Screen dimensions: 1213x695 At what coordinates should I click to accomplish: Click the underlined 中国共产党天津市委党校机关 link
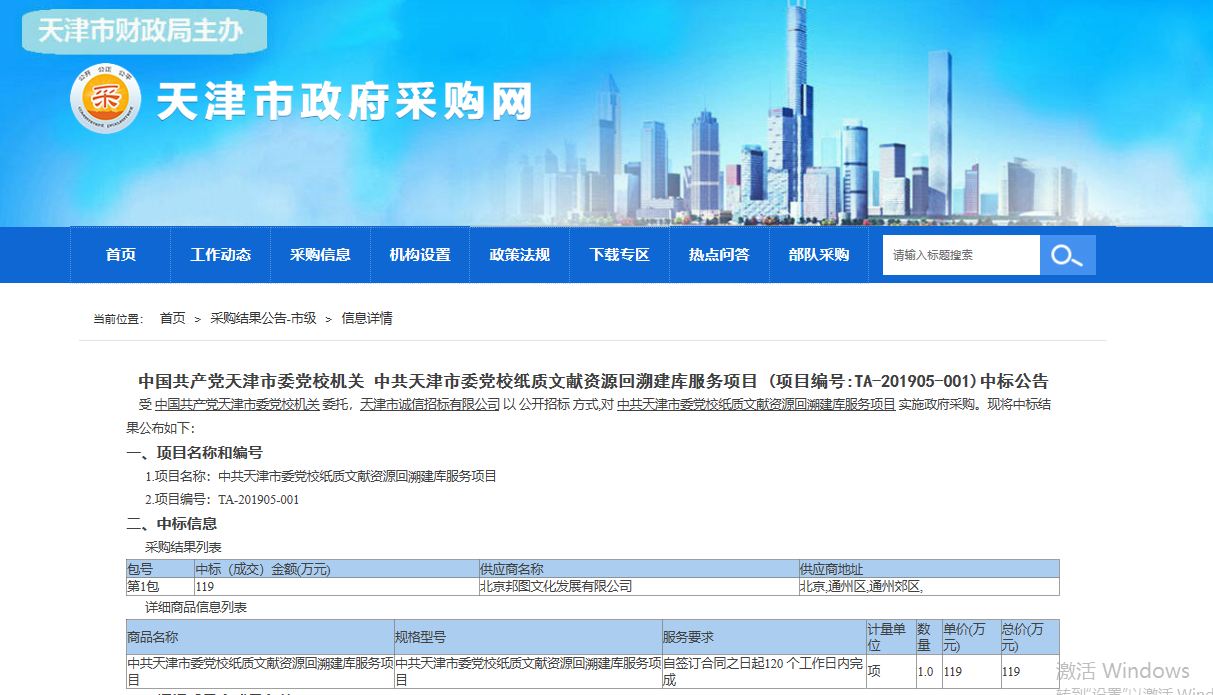[237, 405]
